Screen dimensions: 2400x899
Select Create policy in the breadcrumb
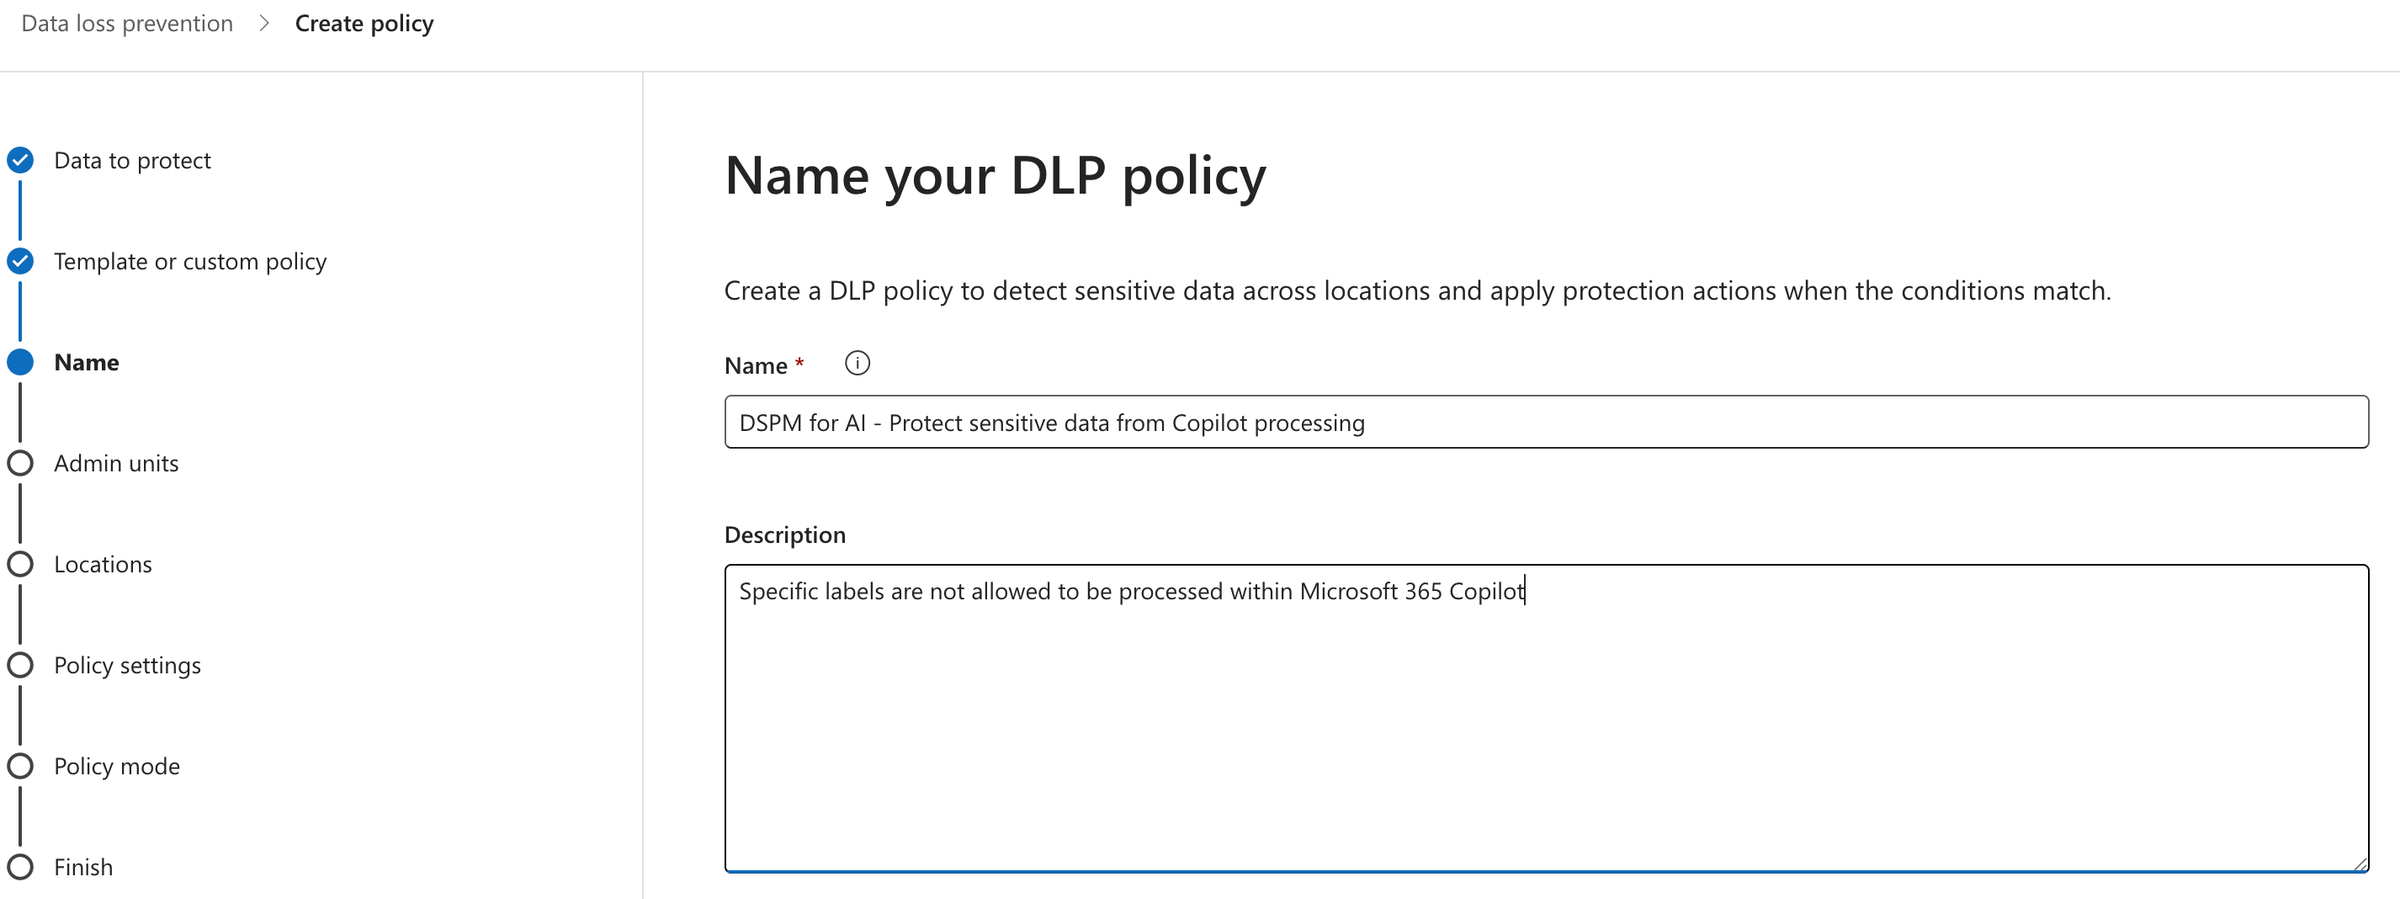364,22
